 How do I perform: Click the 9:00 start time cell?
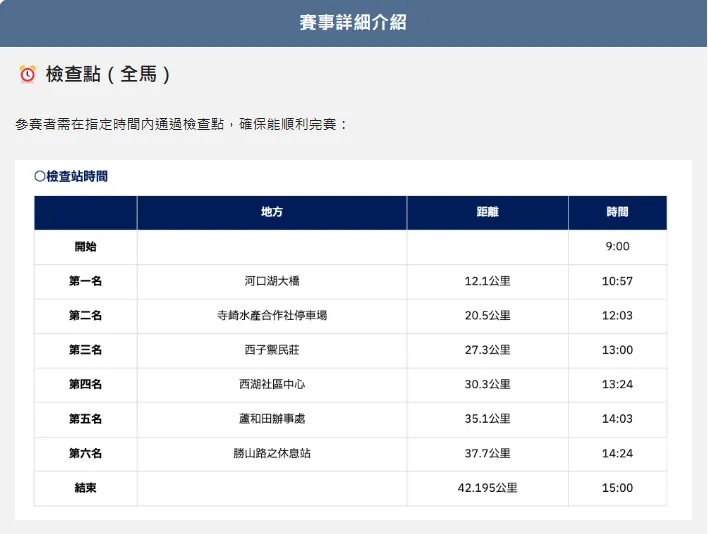(617, 247)
